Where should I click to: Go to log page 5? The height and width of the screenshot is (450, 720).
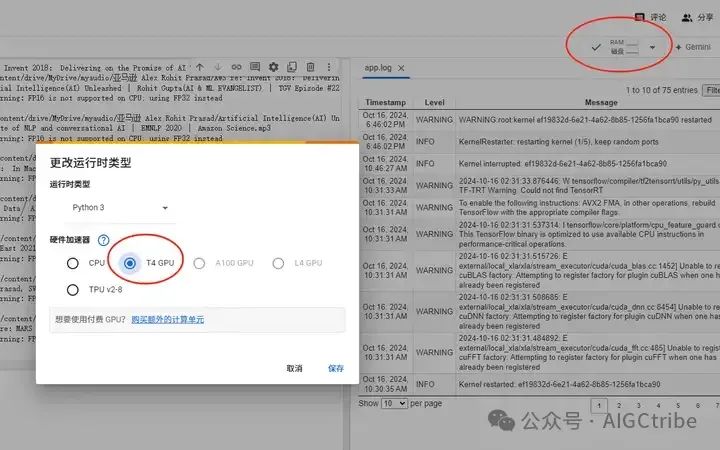point(678,405)
